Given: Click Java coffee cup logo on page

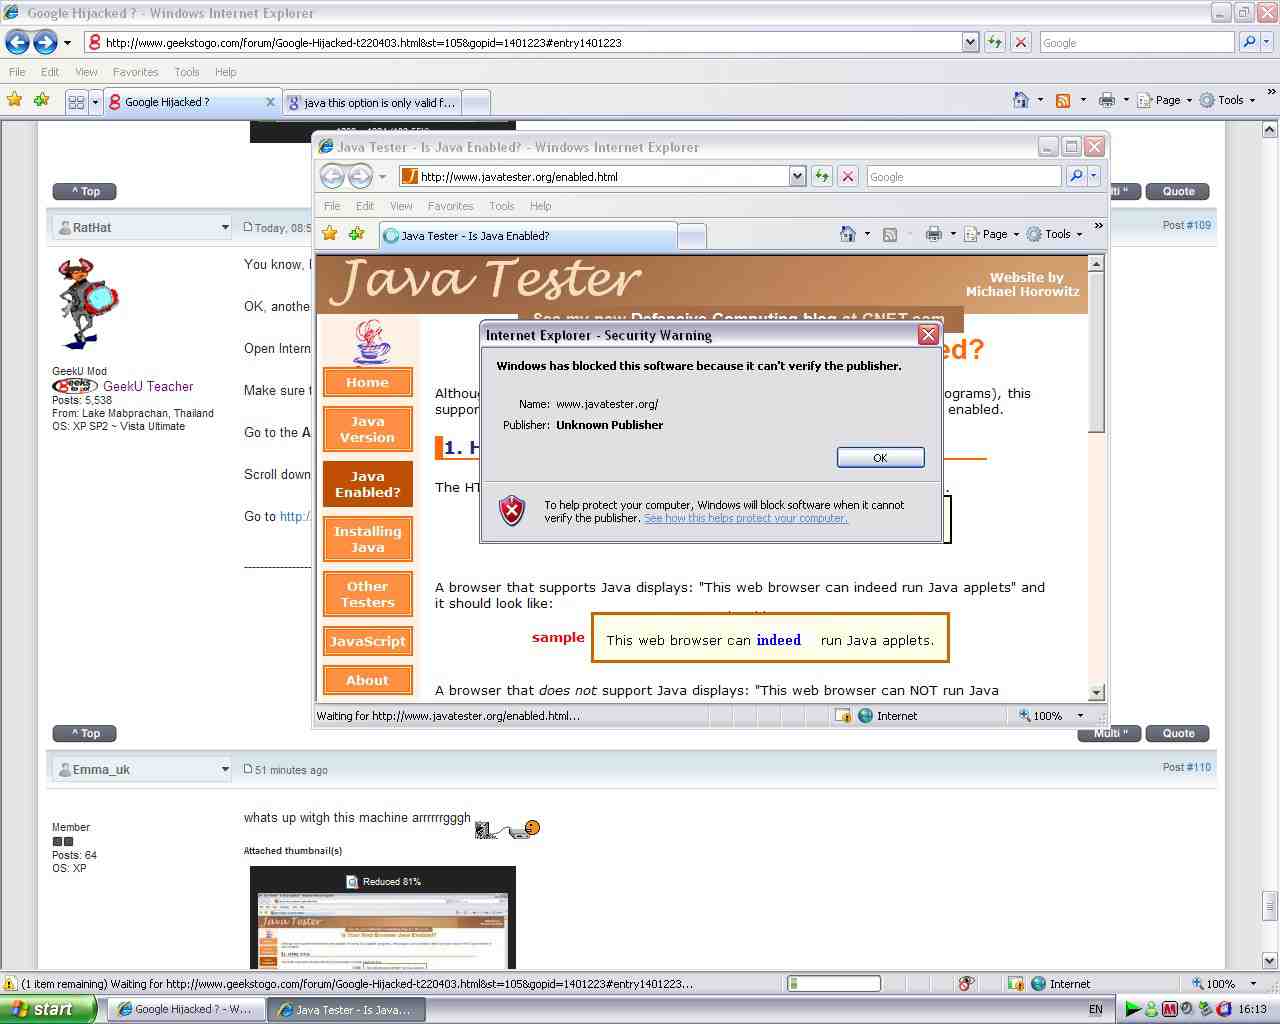Looking at the screenshot, I should pyautogui.click(x=371, y=342).
